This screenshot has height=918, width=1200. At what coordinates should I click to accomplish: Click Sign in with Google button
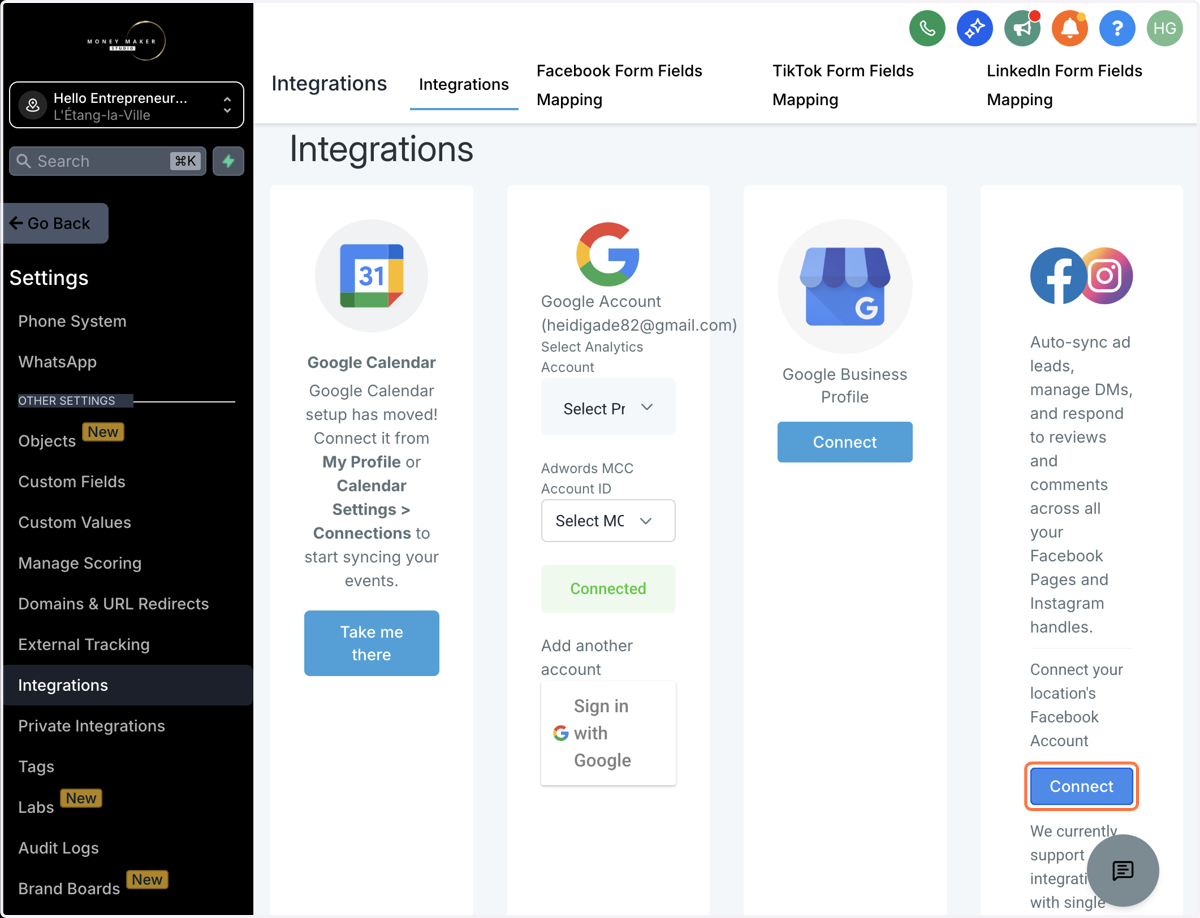pyautogui.click(x=608, y=733)
